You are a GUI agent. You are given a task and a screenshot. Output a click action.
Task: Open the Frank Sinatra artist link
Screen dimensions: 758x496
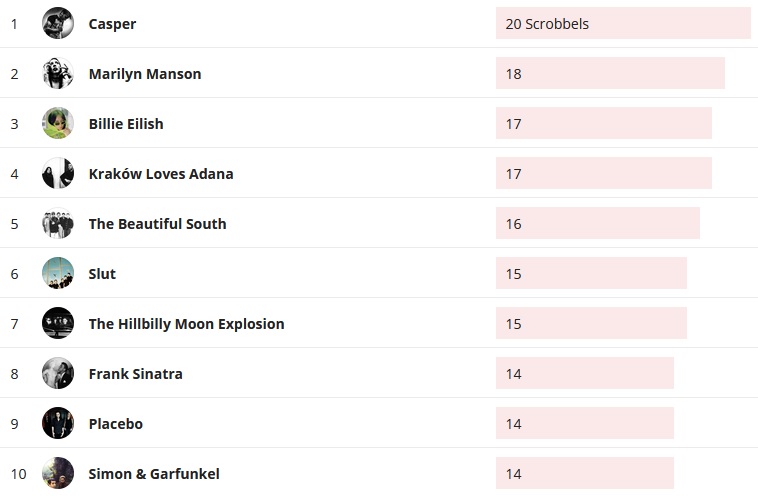tap(135, 374)
